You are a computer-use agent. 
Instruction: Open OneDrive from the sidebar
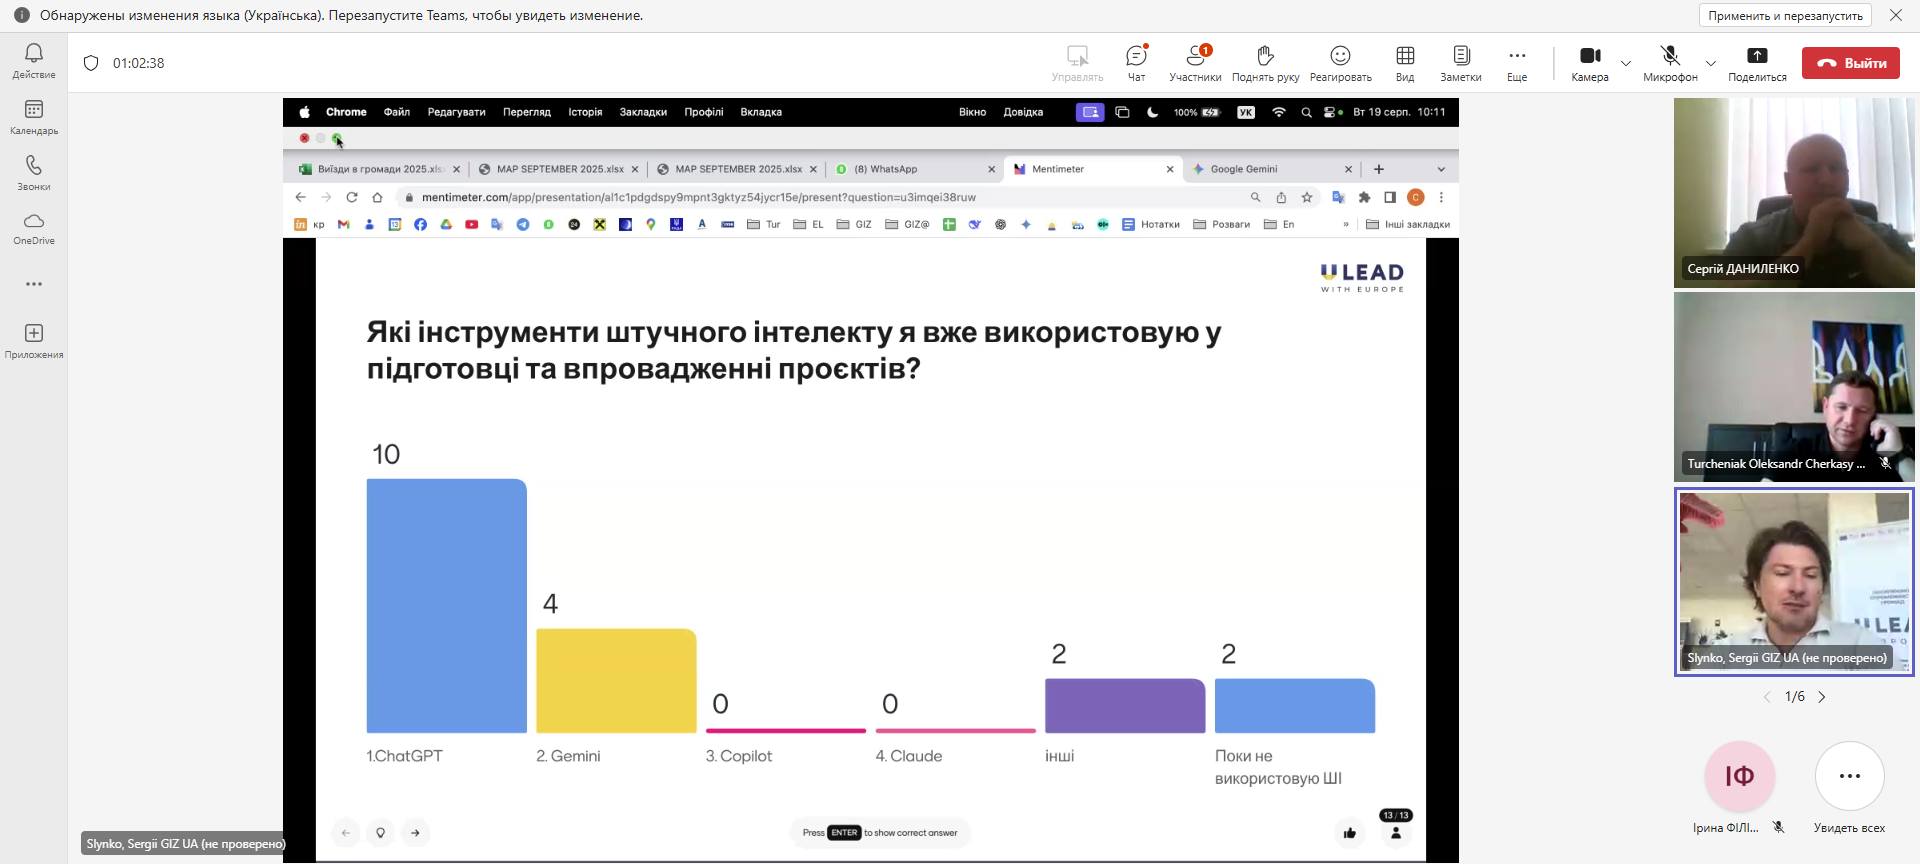click(34, 228)
